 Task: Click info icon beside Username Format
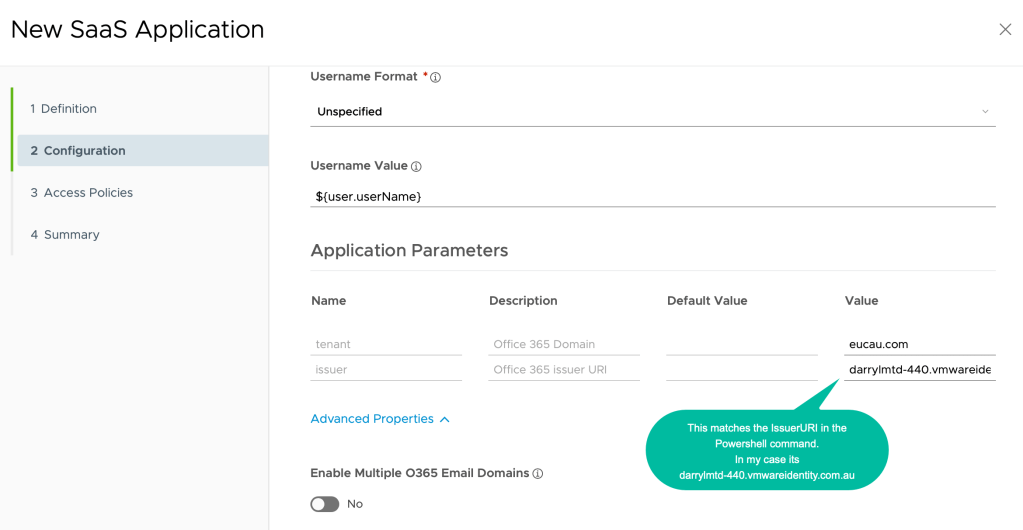[x=436, y=77]
